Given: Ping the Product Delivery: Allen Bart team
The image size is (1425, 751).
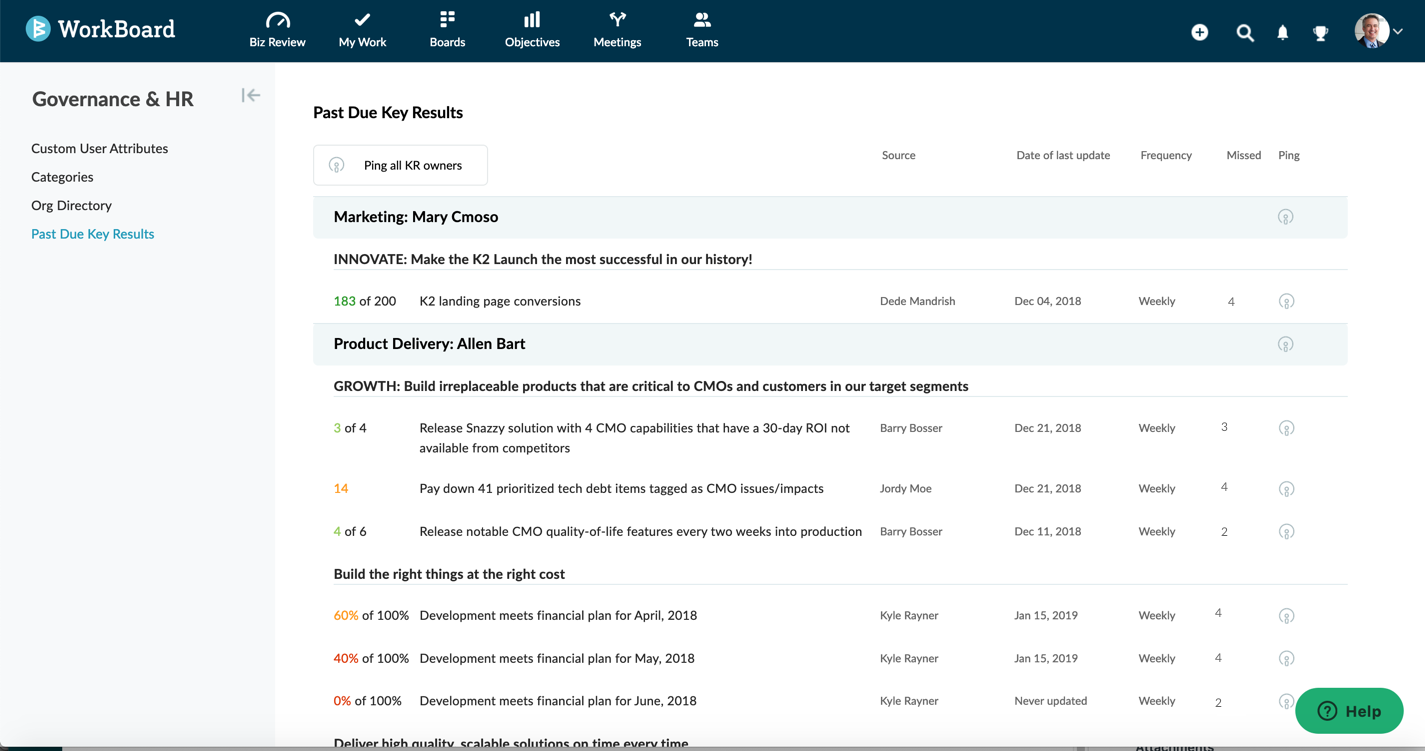Looking at the screenshot, I should (x=1286, y=344).
